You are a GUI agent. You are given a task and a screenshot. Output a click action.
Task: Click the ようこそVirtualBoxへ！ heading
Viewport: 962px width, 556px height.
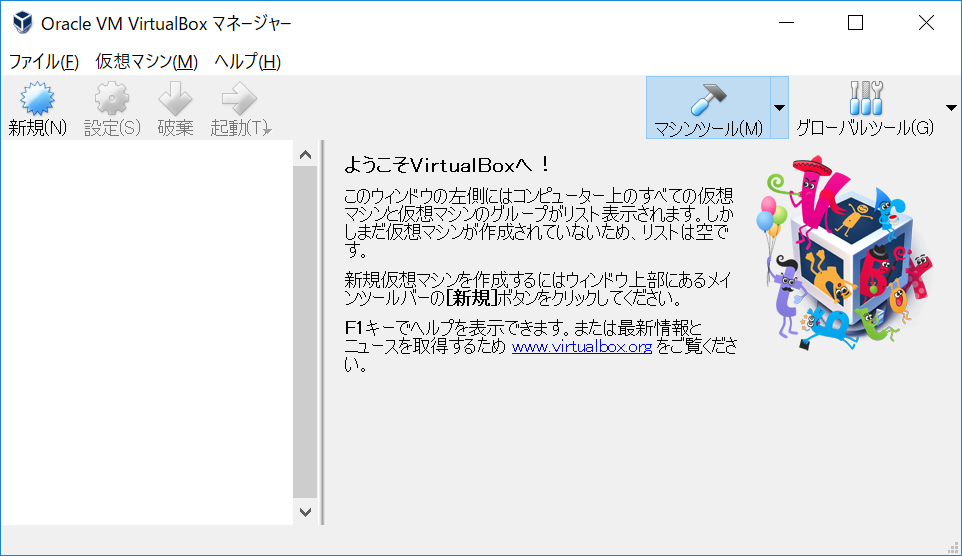coord(447,165)
